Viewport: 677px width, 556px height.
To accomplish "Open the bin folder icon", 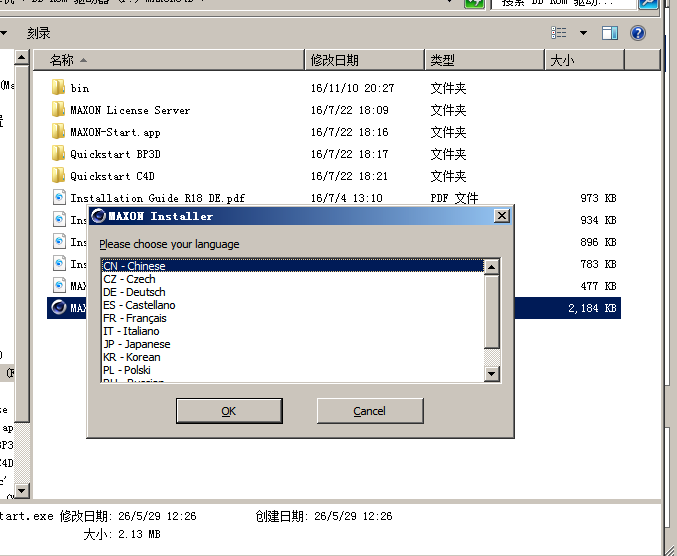I will pos(58,88).
